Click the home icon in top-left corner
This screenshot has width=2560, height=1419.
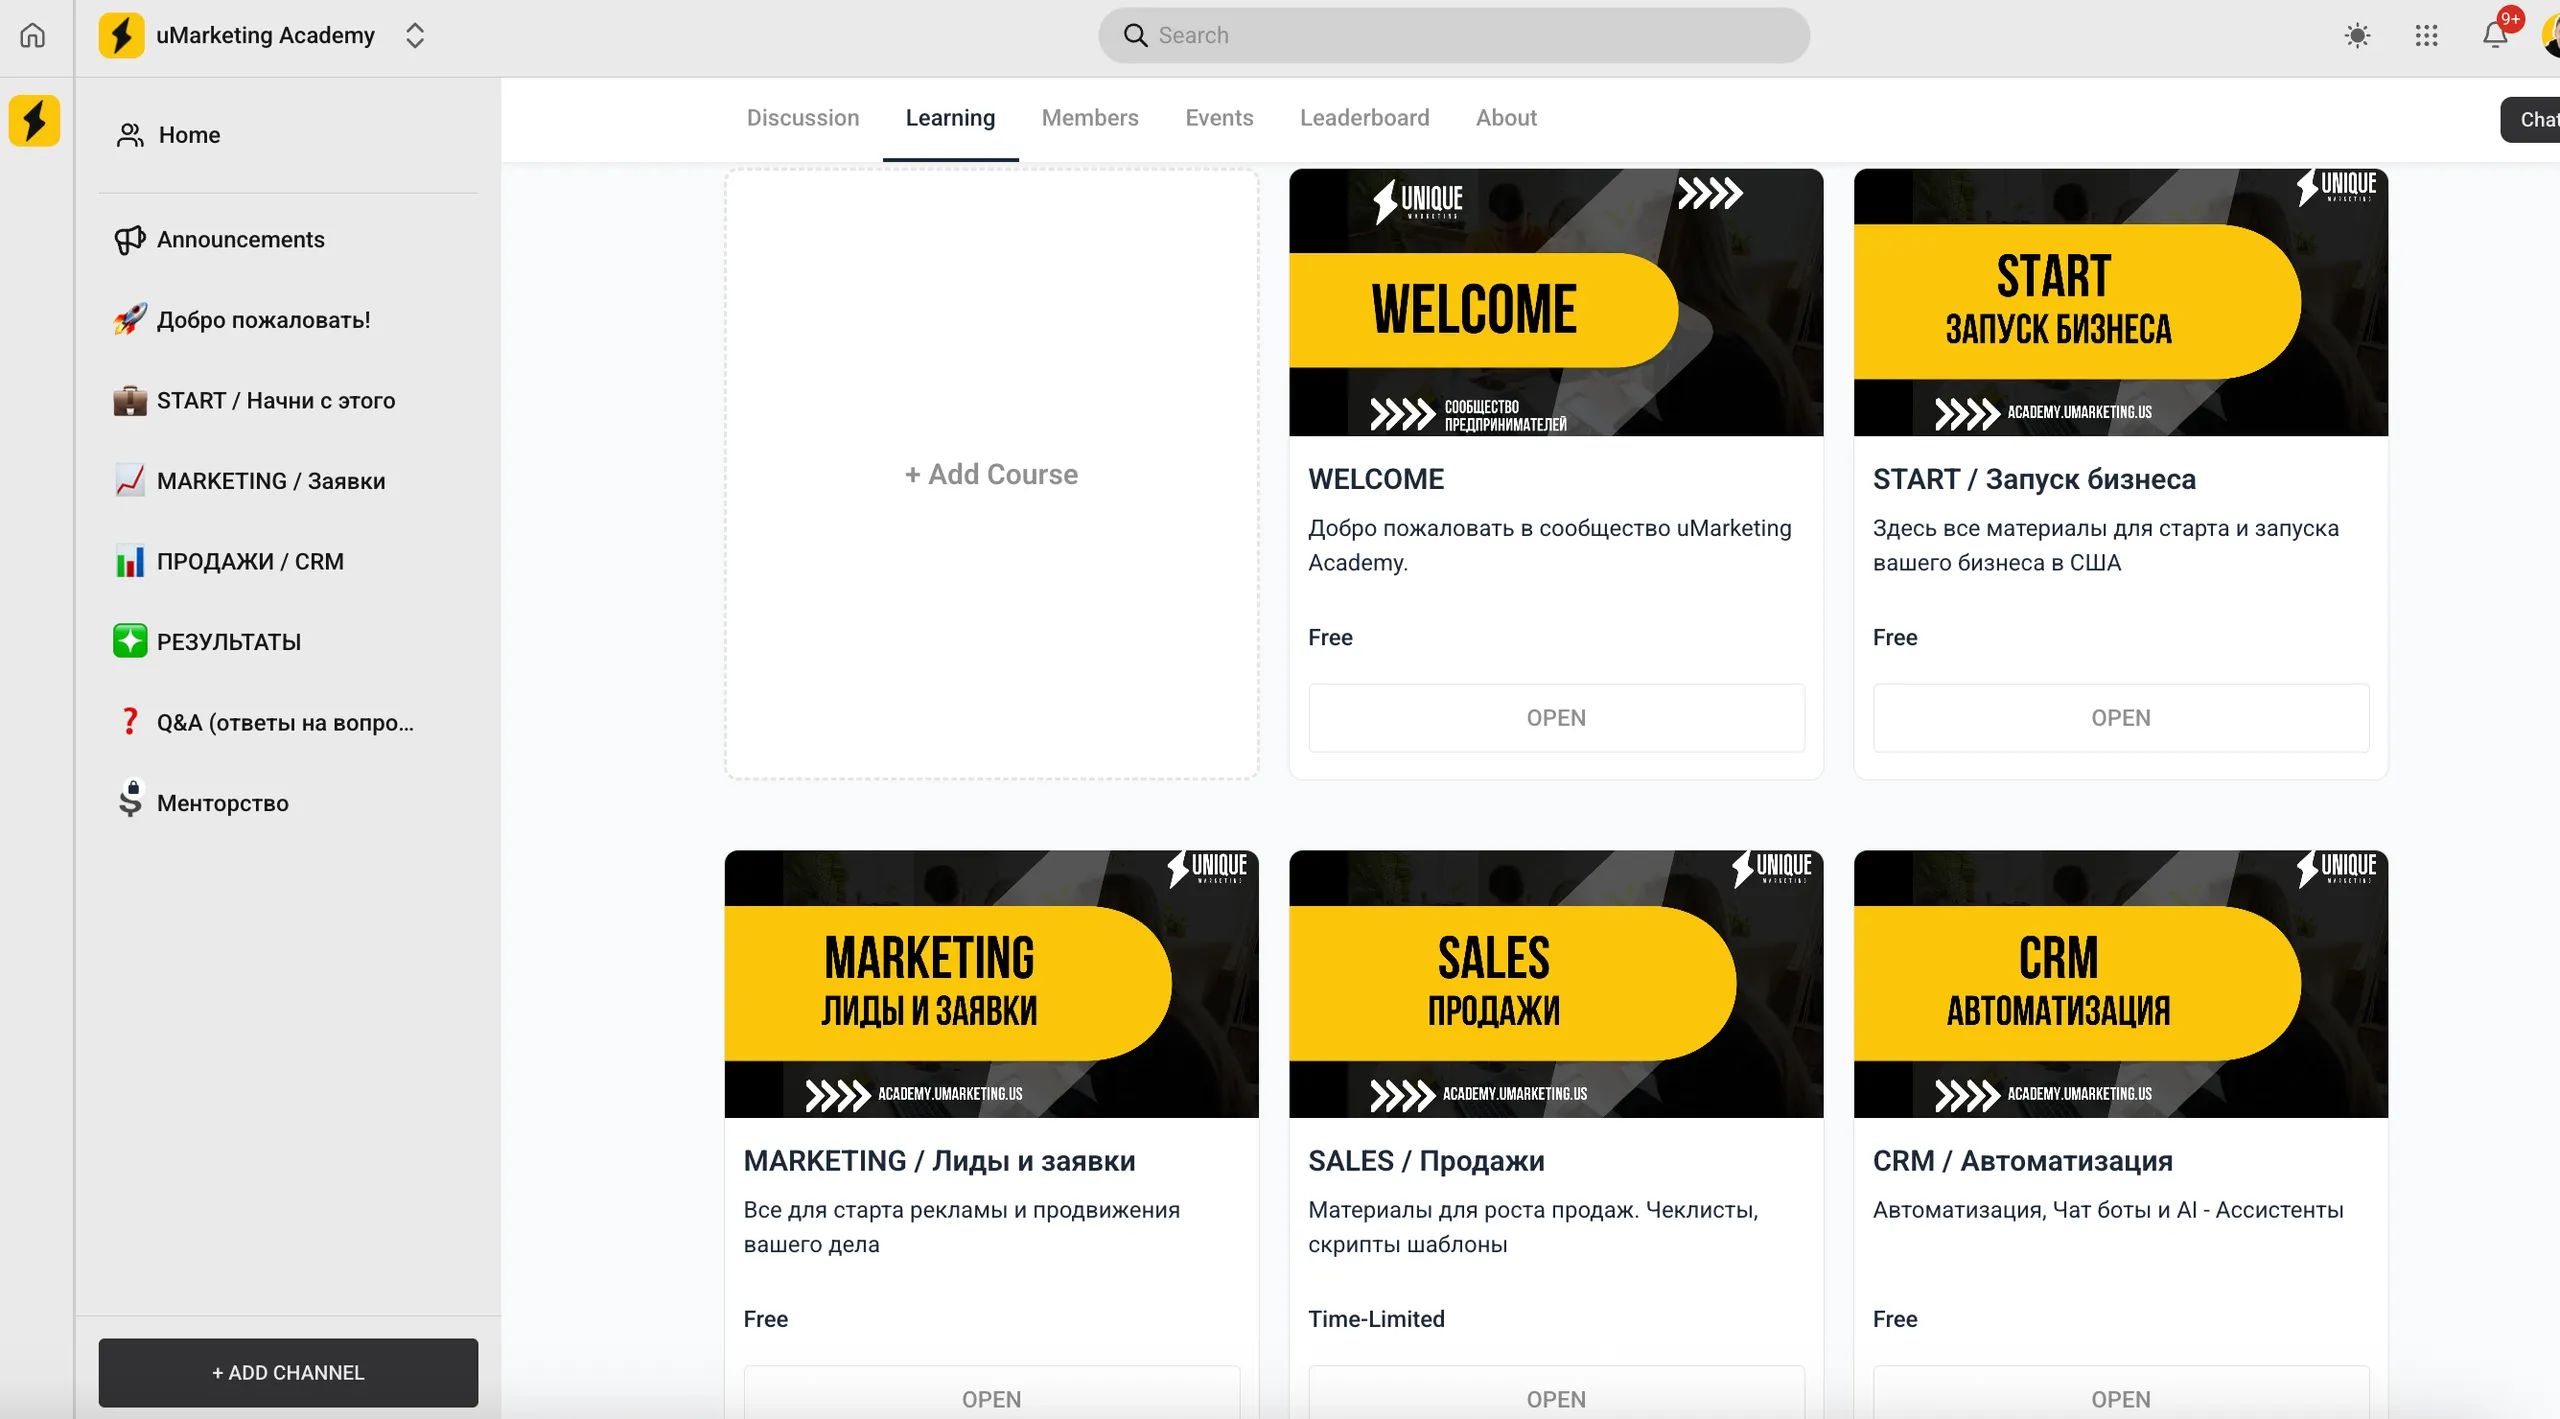[x=33, y=36]
